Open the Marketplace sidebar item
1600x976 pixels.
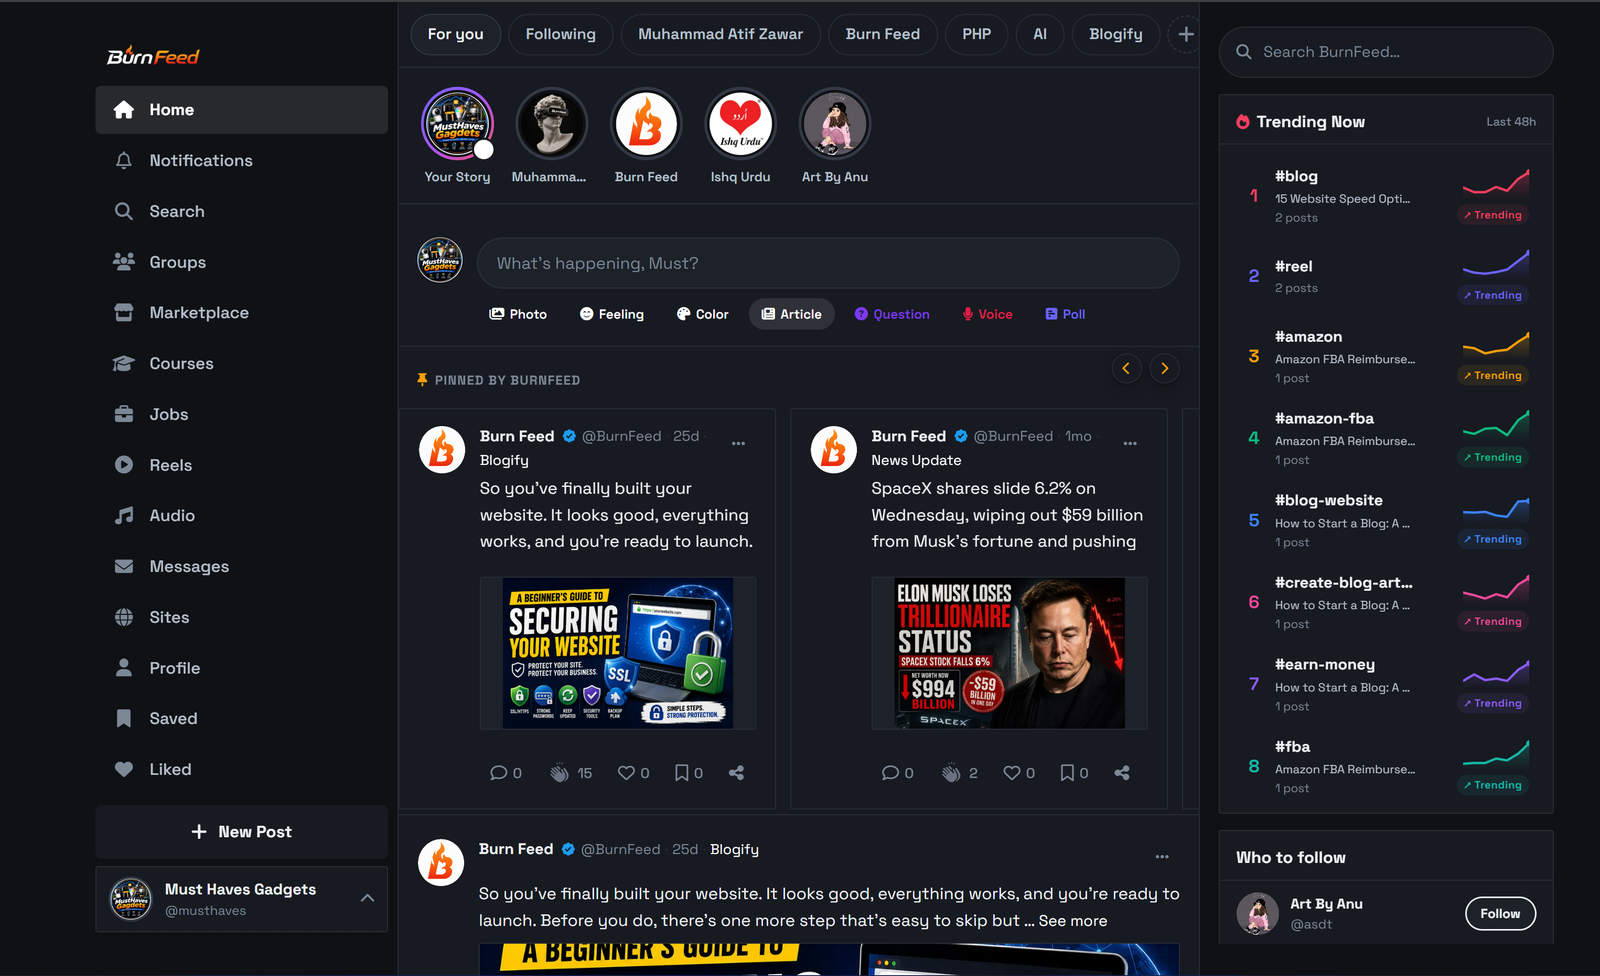point(241,313)
